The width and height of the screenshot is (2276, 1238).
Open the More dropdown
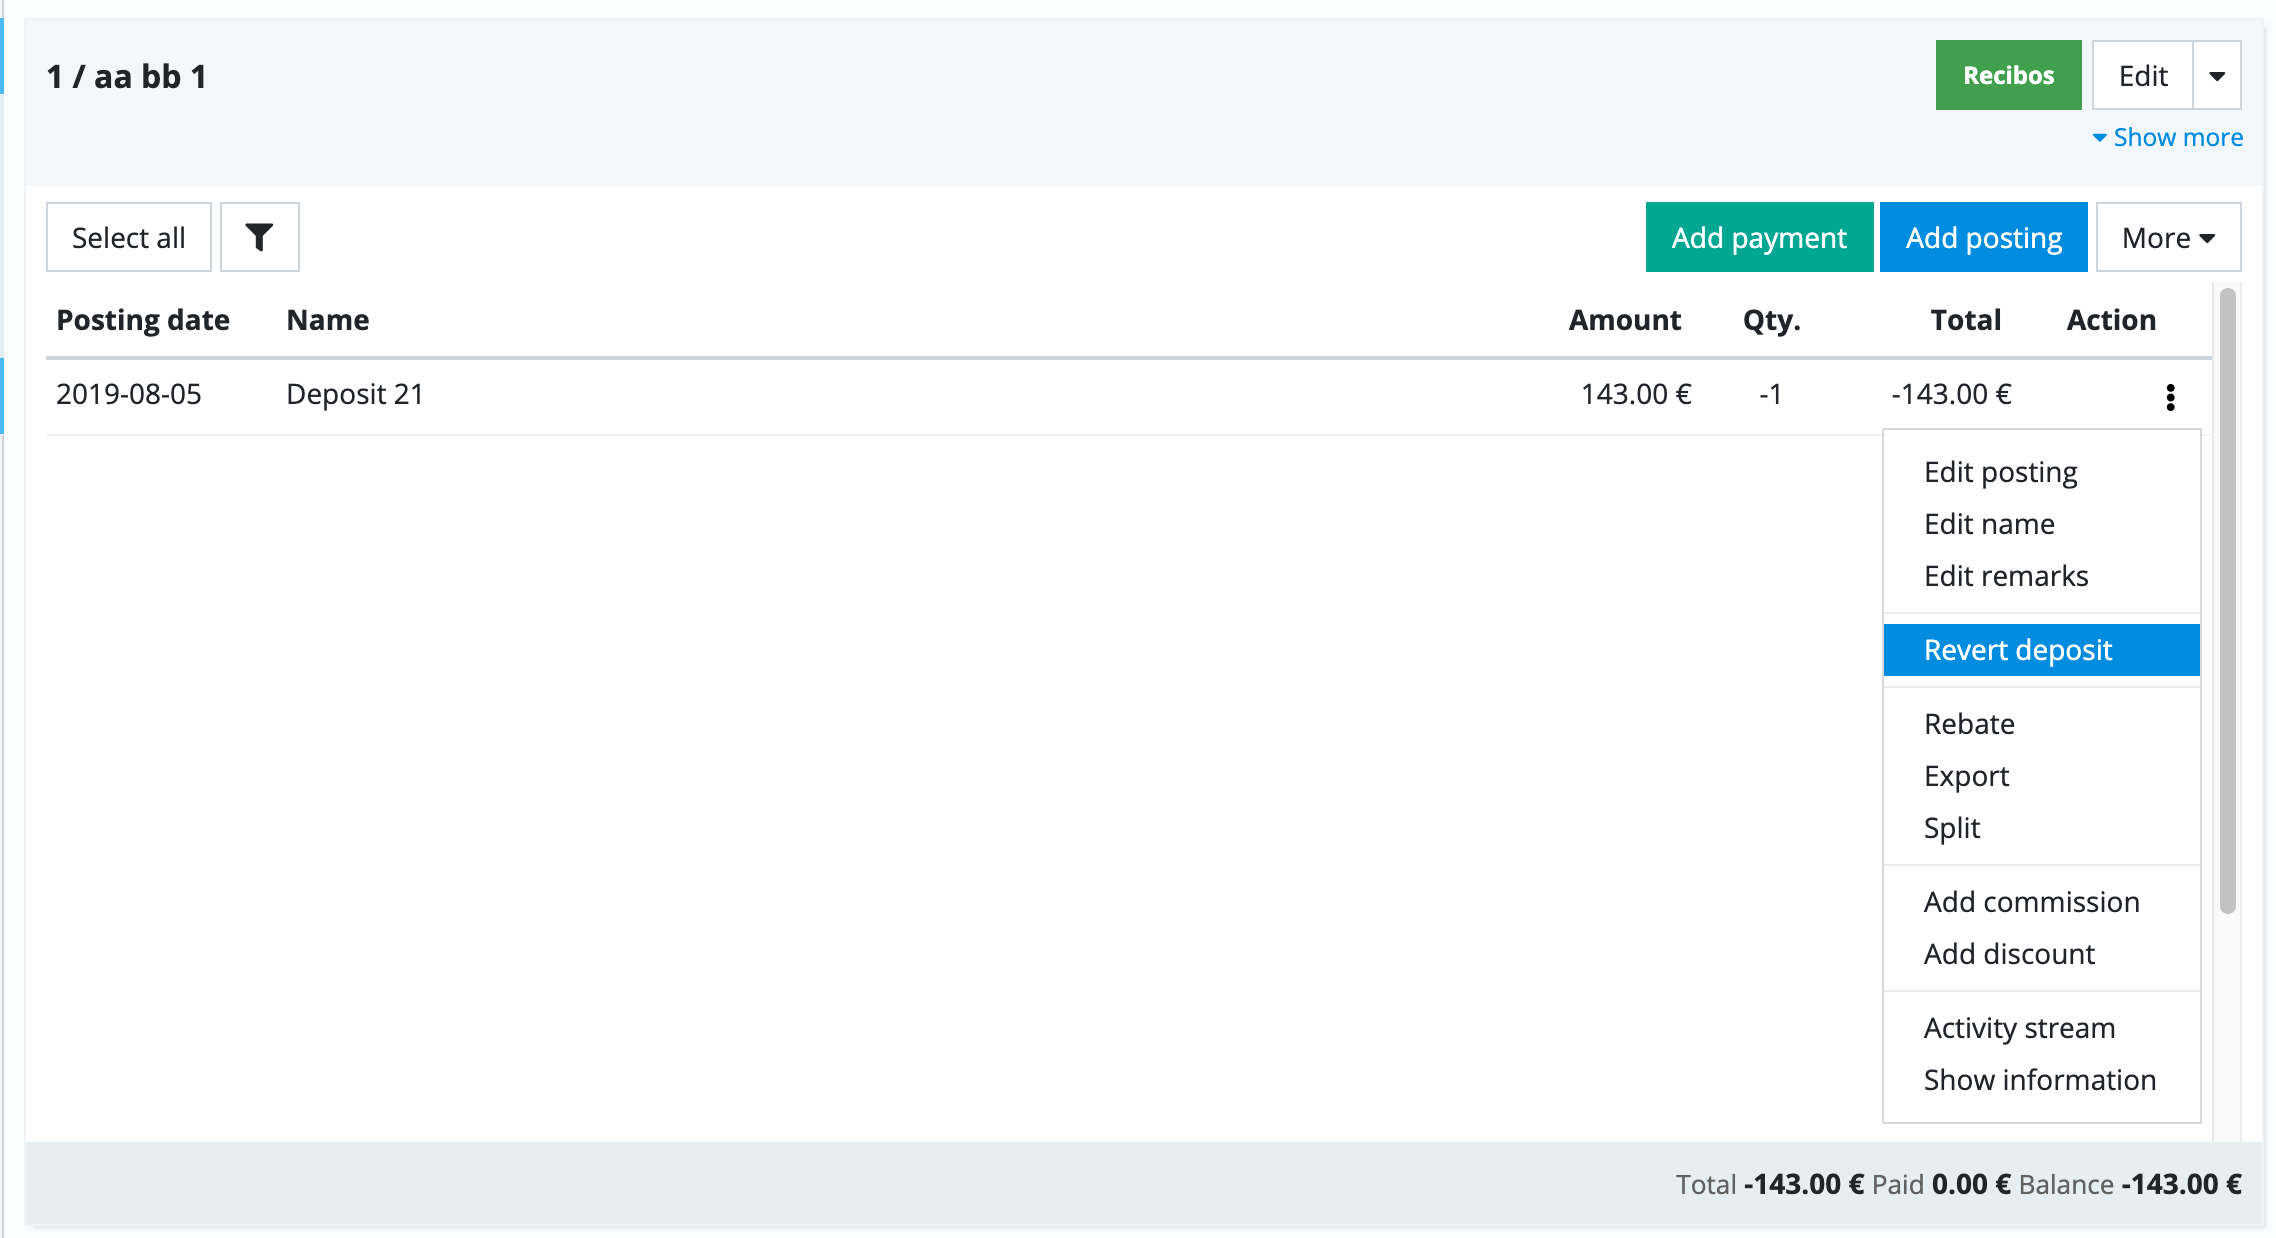[x=2167, y=238]
